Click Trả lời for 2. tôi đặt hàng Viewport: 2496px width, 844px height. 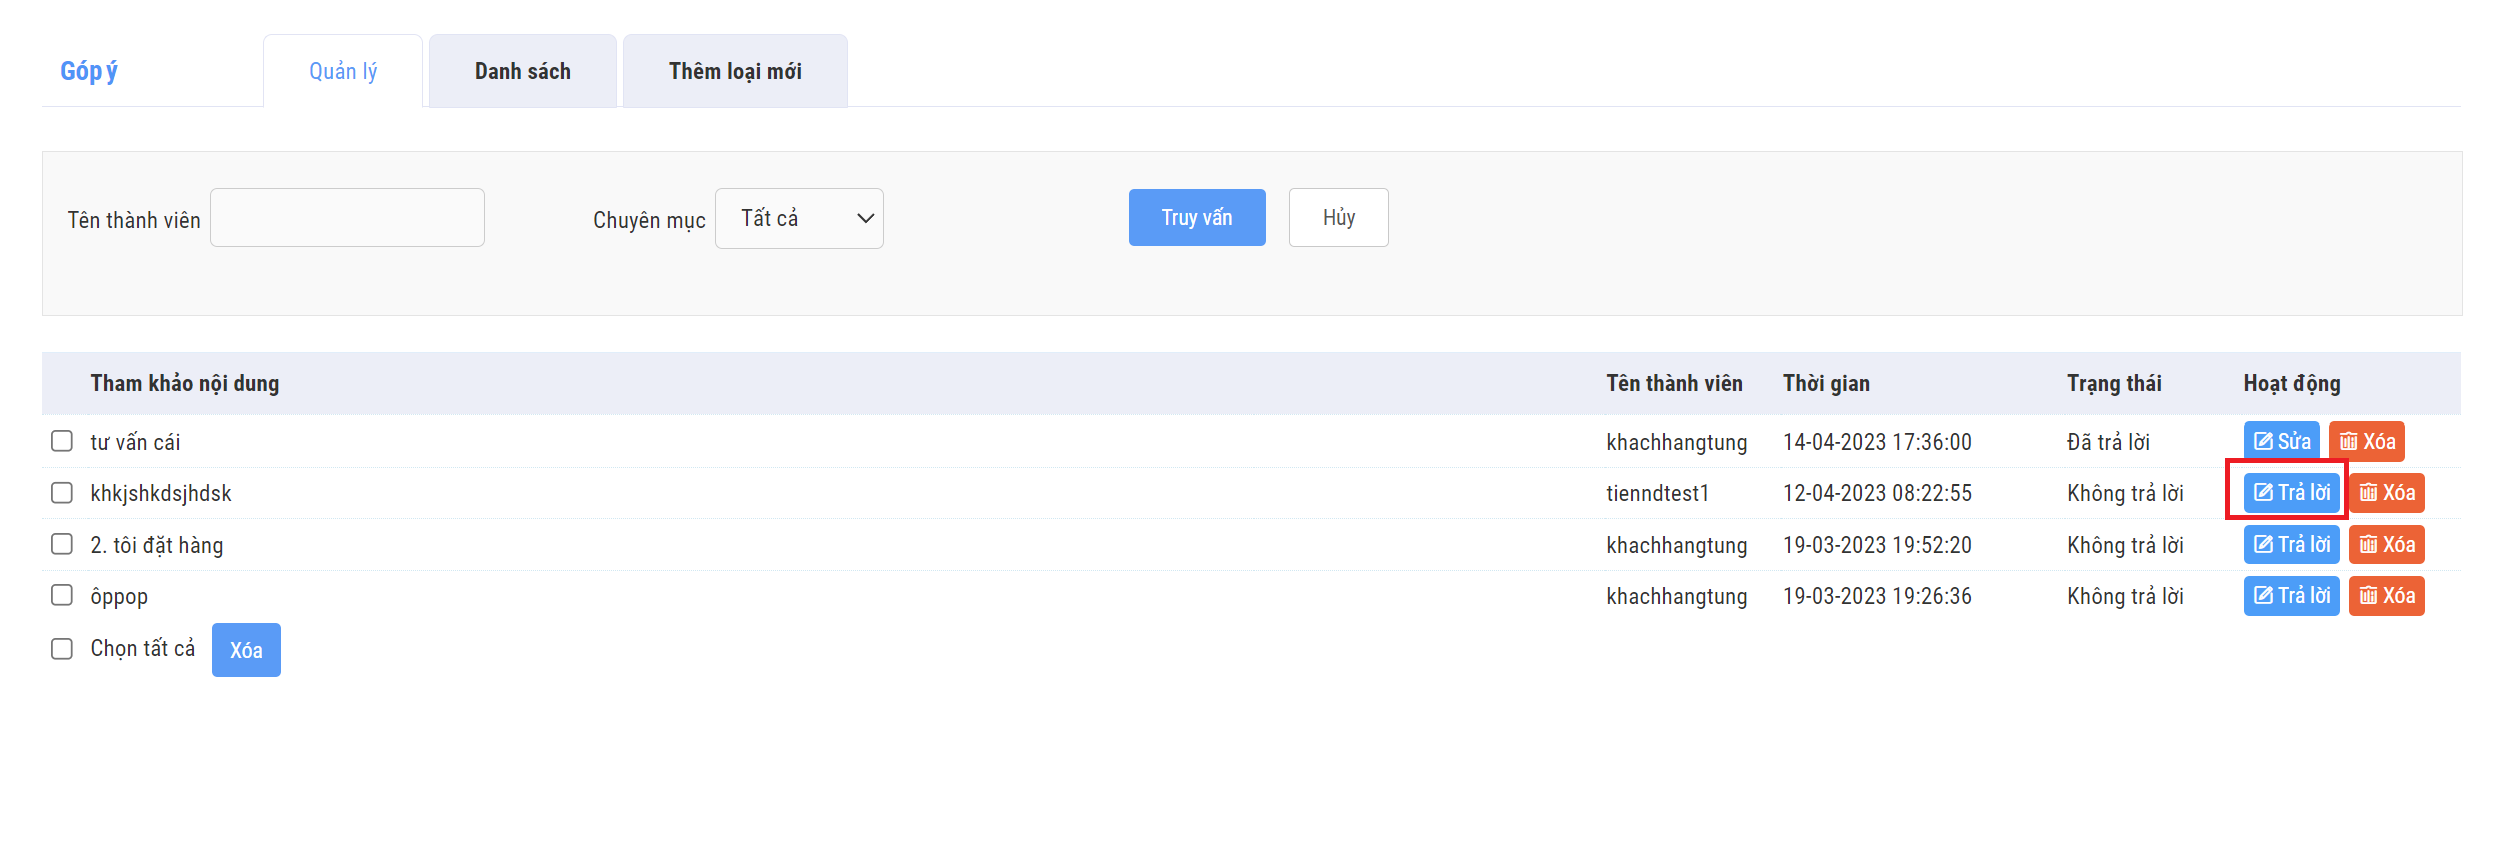point(2290,545)
